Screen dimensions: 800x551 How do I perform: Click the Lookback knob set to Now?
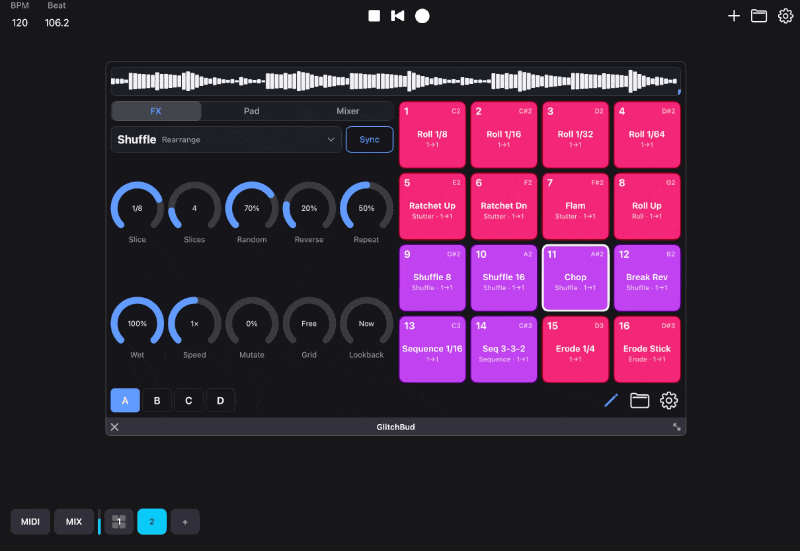point(366,322)
